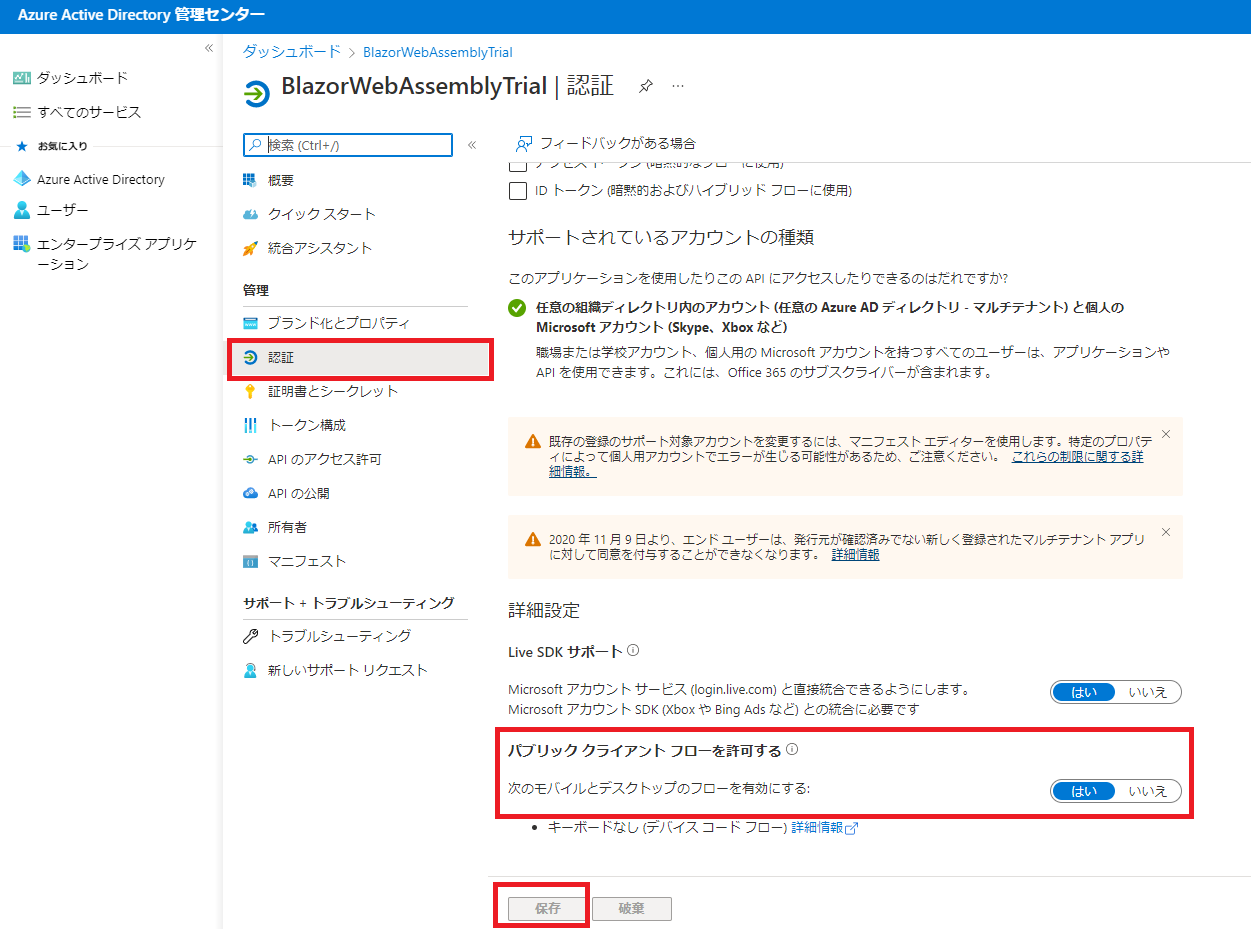Click the app registration logo icon
The width and height of the screenshot is (1251, 929).
pos(257,94)
